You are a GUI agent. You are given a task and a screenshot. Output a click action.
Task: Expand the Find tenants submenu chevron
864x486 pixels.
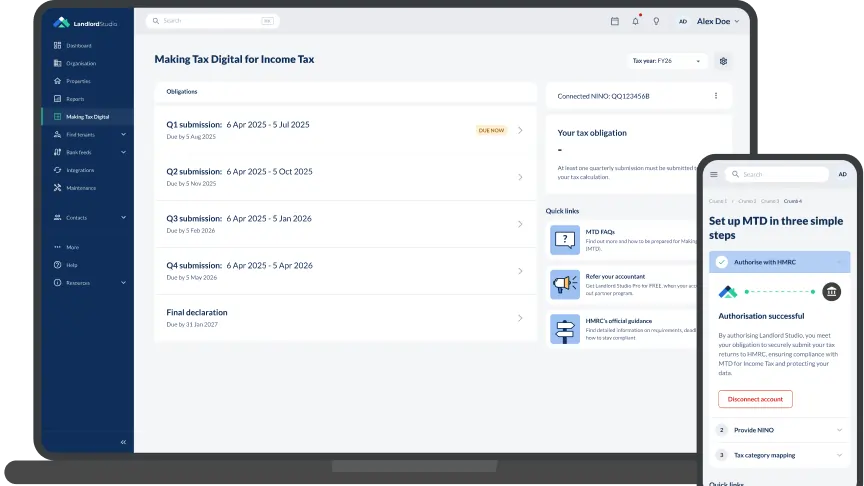(x=123, y=134)
